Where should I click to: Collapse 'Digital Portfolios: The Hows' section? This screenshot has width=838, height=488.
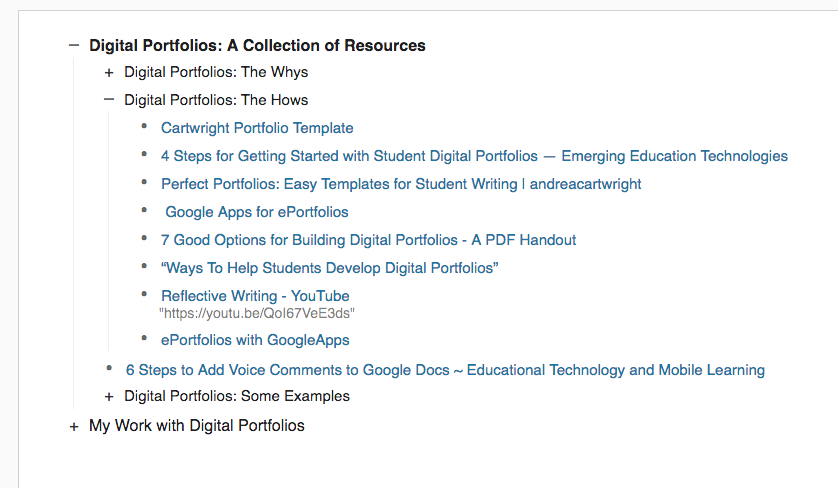(109, 99)
